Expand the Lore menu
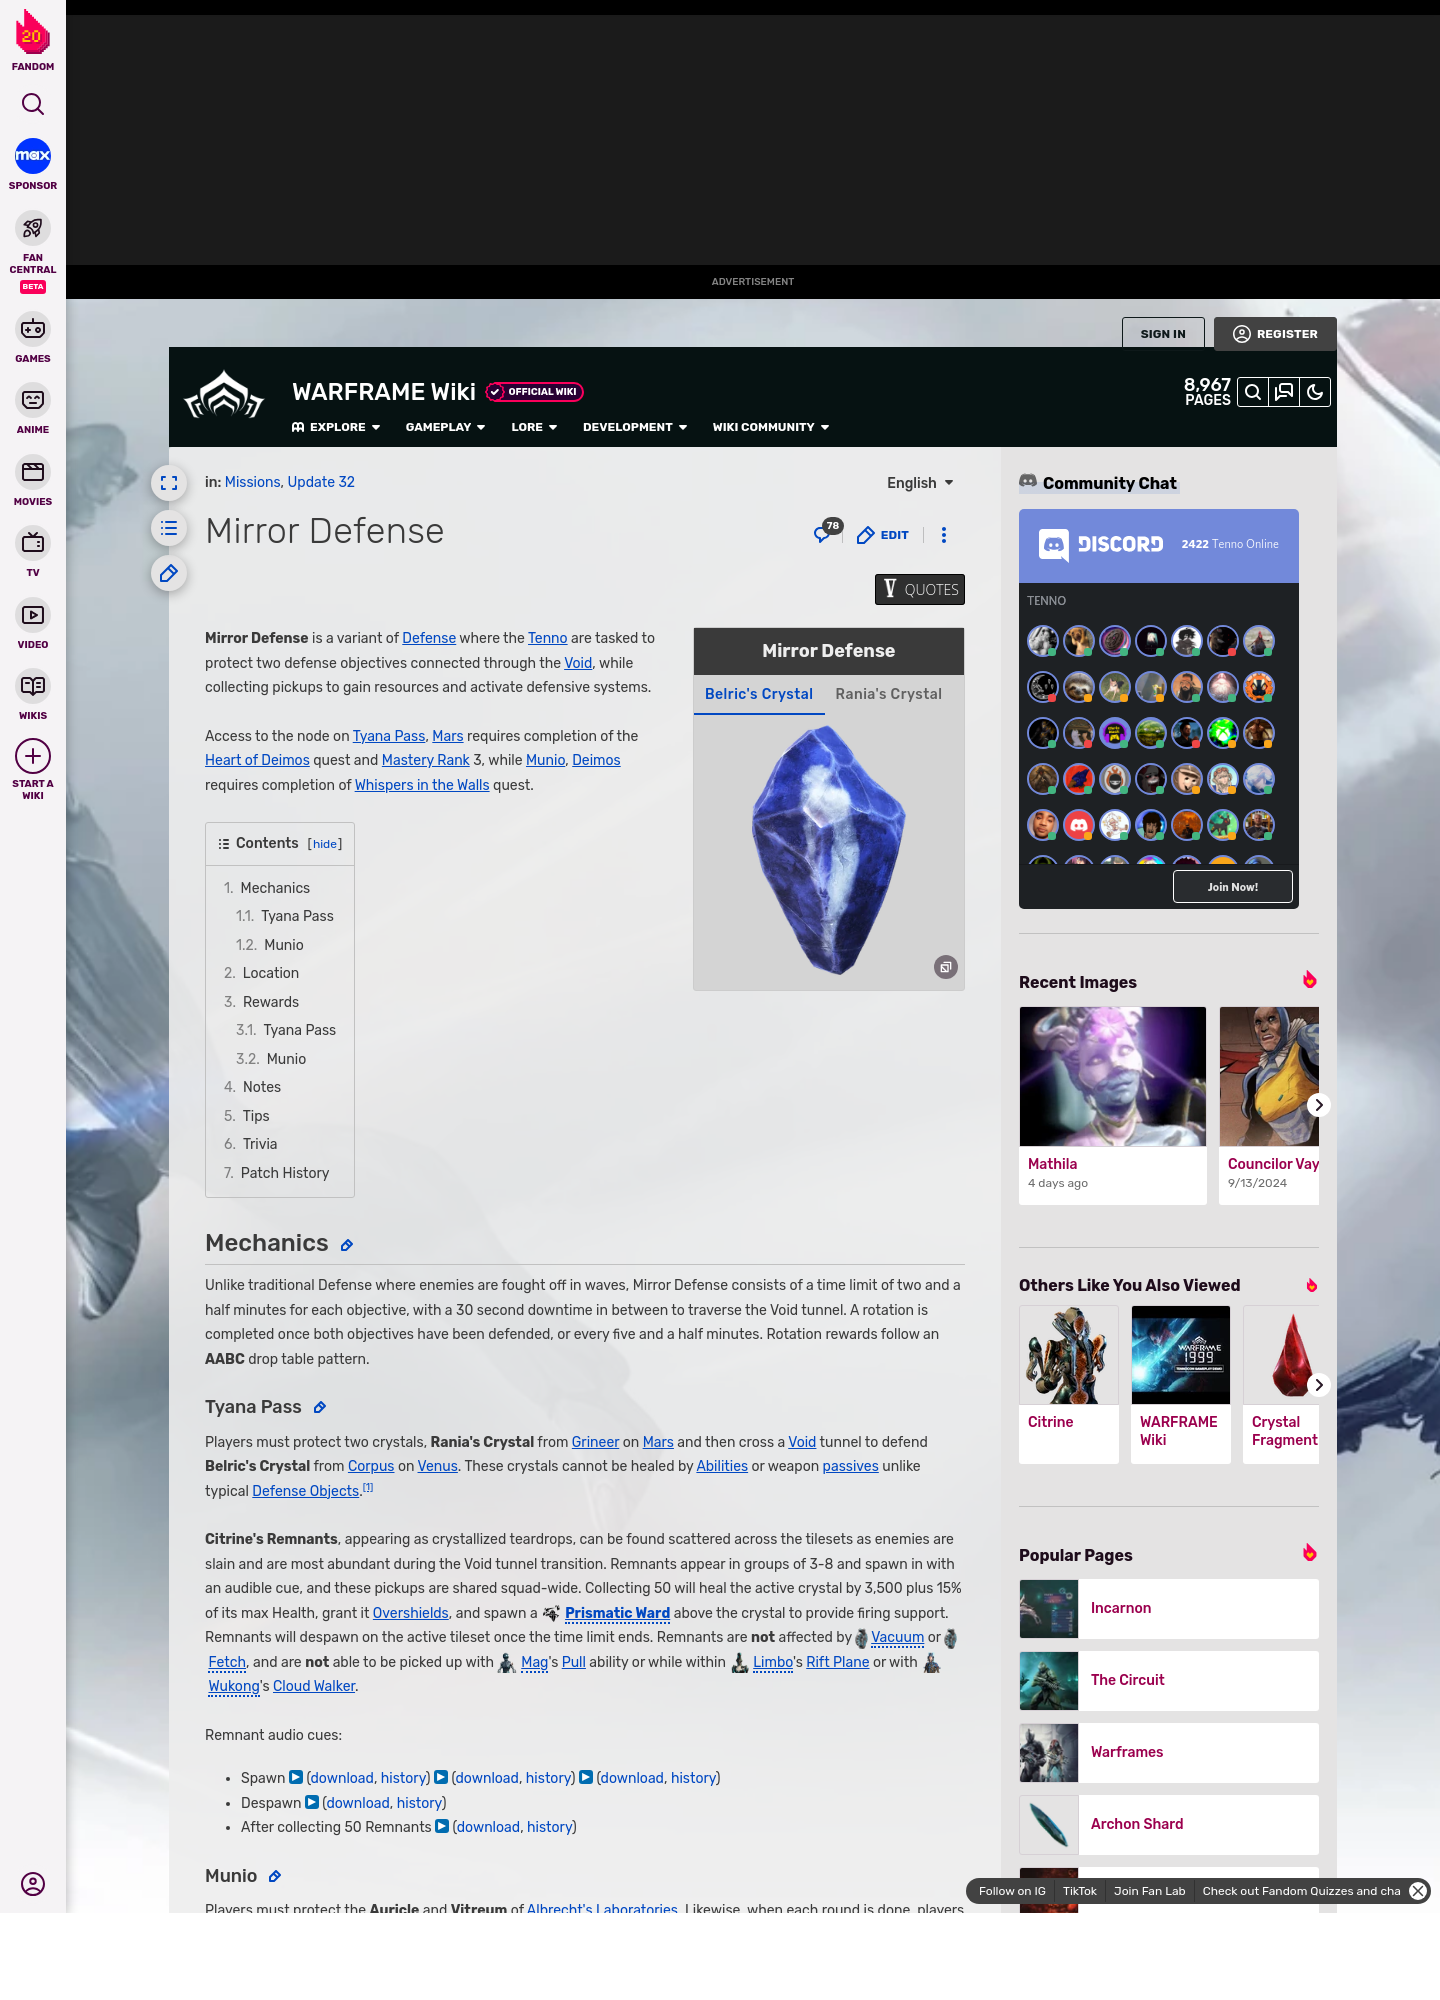1440x2000 pixels. pos(534,427)
